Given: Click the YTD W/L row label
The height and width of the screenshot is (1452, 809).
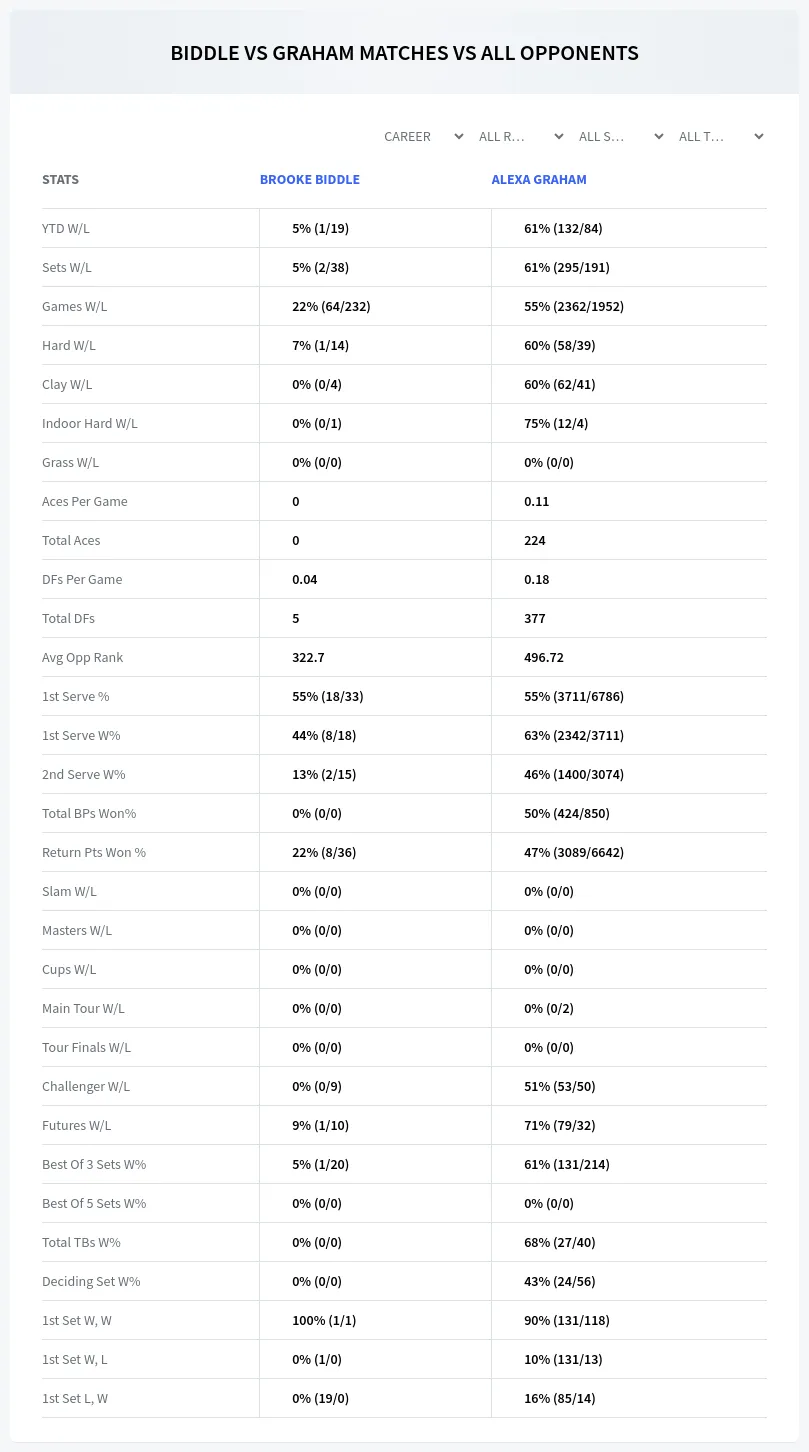Looking at the screenshot, I should [66, 228].
